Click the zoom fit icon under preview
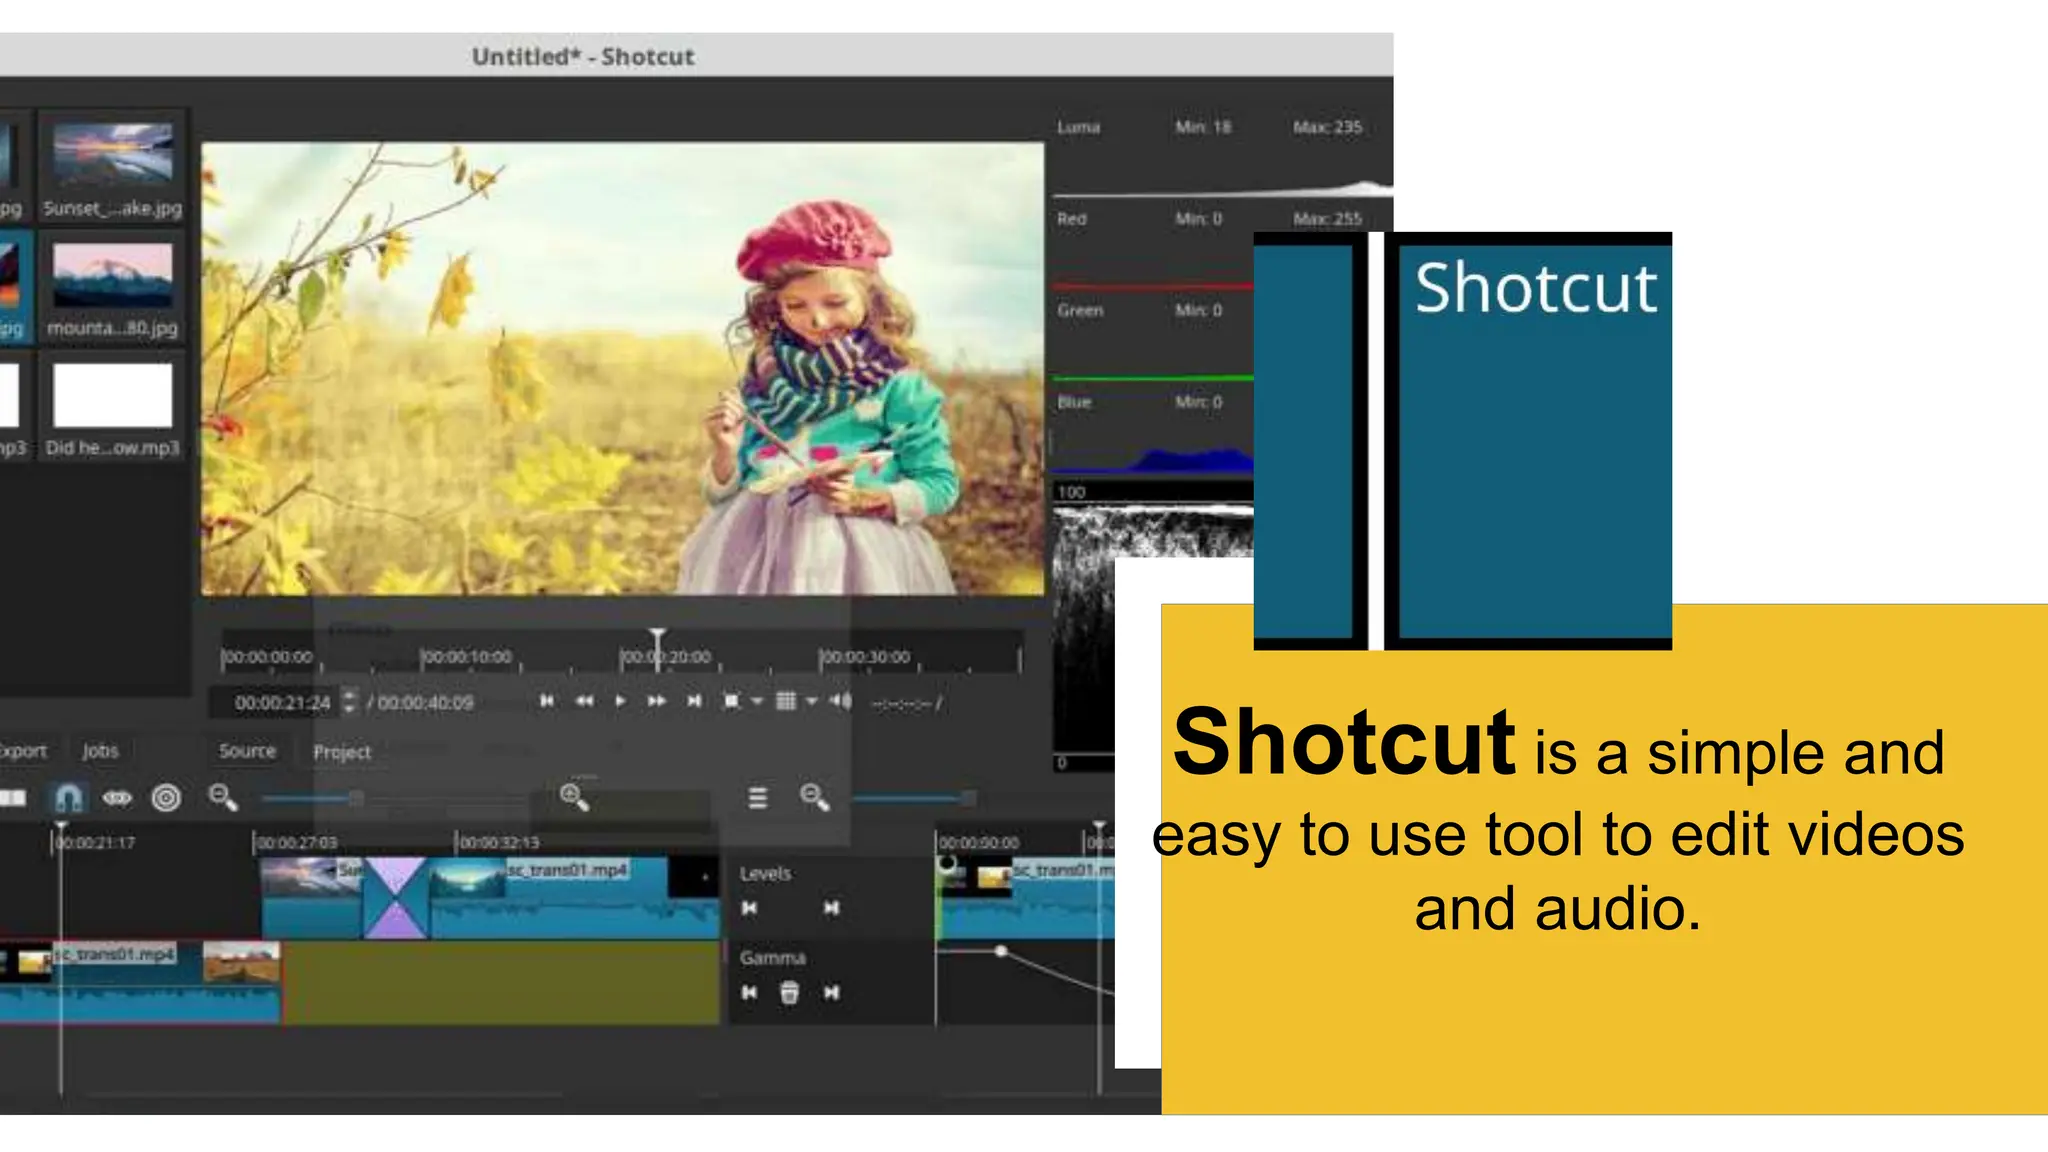The width and height of the screenshot is (2048, 1152). click(x=732, y=701)
